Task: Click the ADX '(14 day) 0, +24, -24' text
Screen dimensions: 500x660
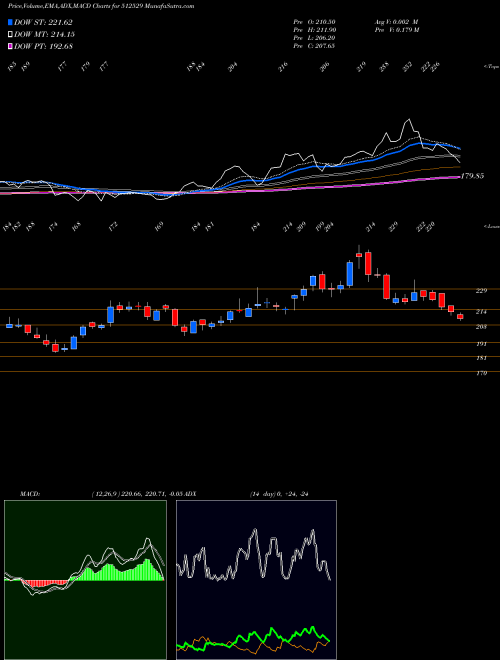Action: (279, 494)
